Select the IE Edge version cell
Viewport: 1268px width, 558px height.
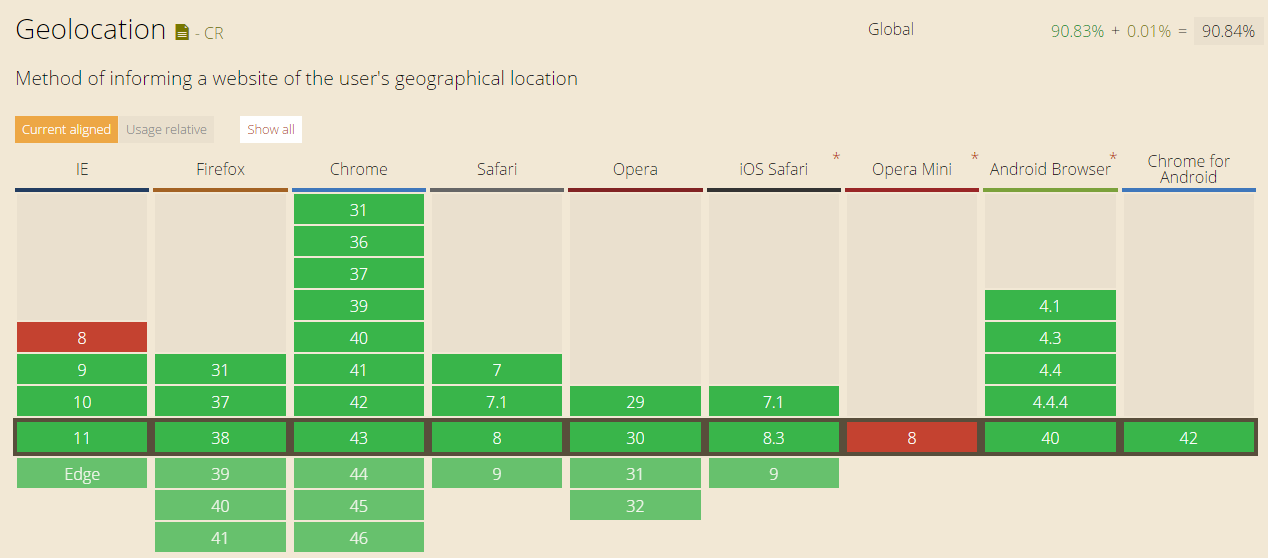tap(82, 474)
